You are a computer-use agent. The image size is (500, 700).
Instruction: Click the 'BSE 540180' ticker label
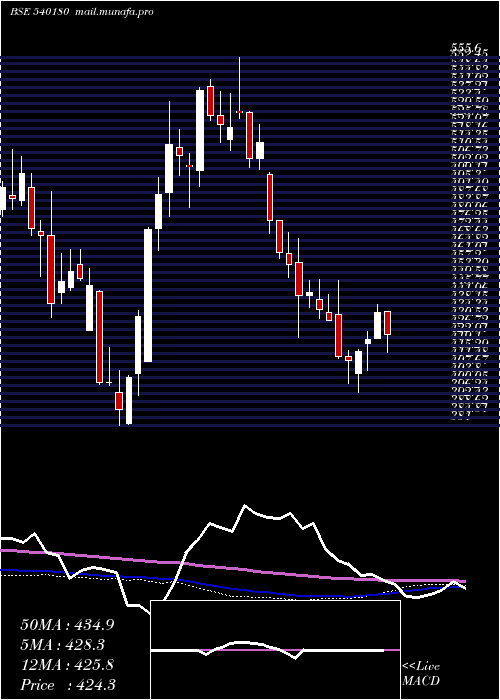pos(39,12)
